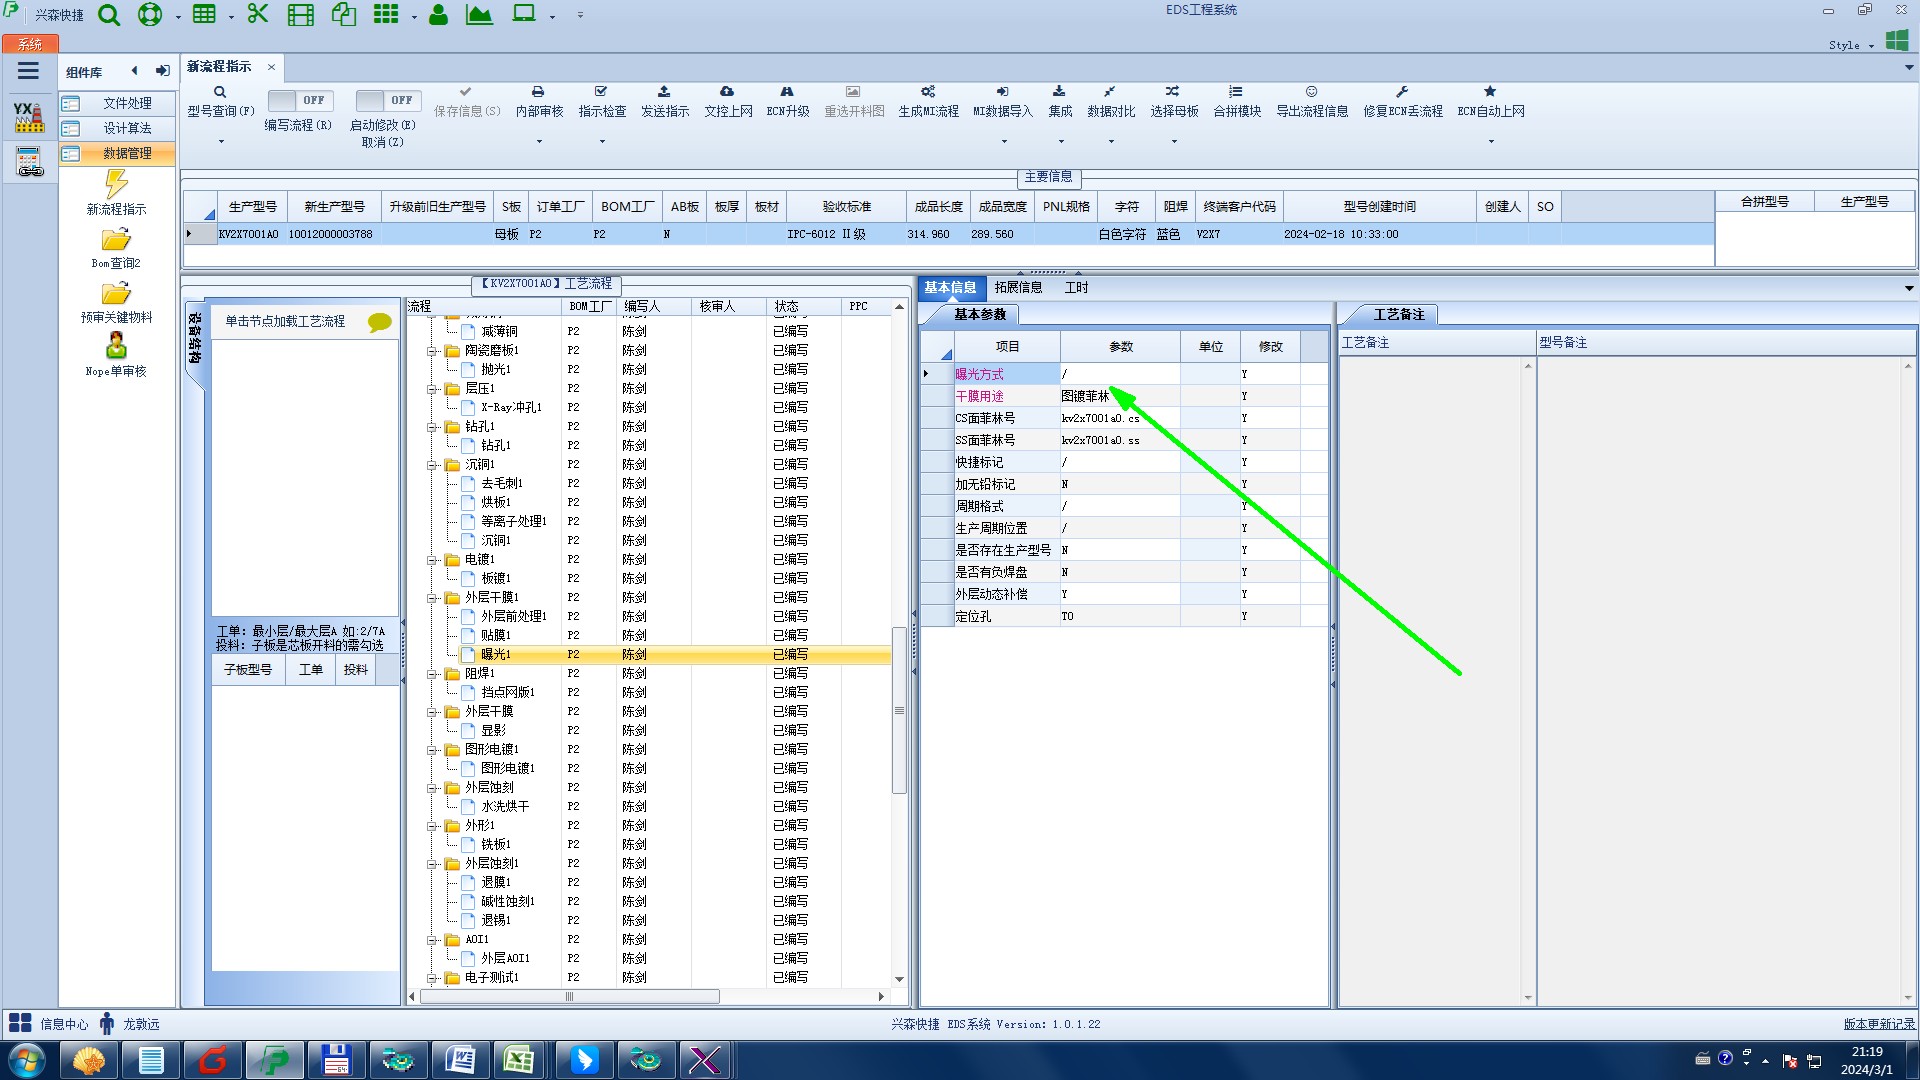Toggle the 编写流程 OFF switch
1920x1080 pixels.
300,100
